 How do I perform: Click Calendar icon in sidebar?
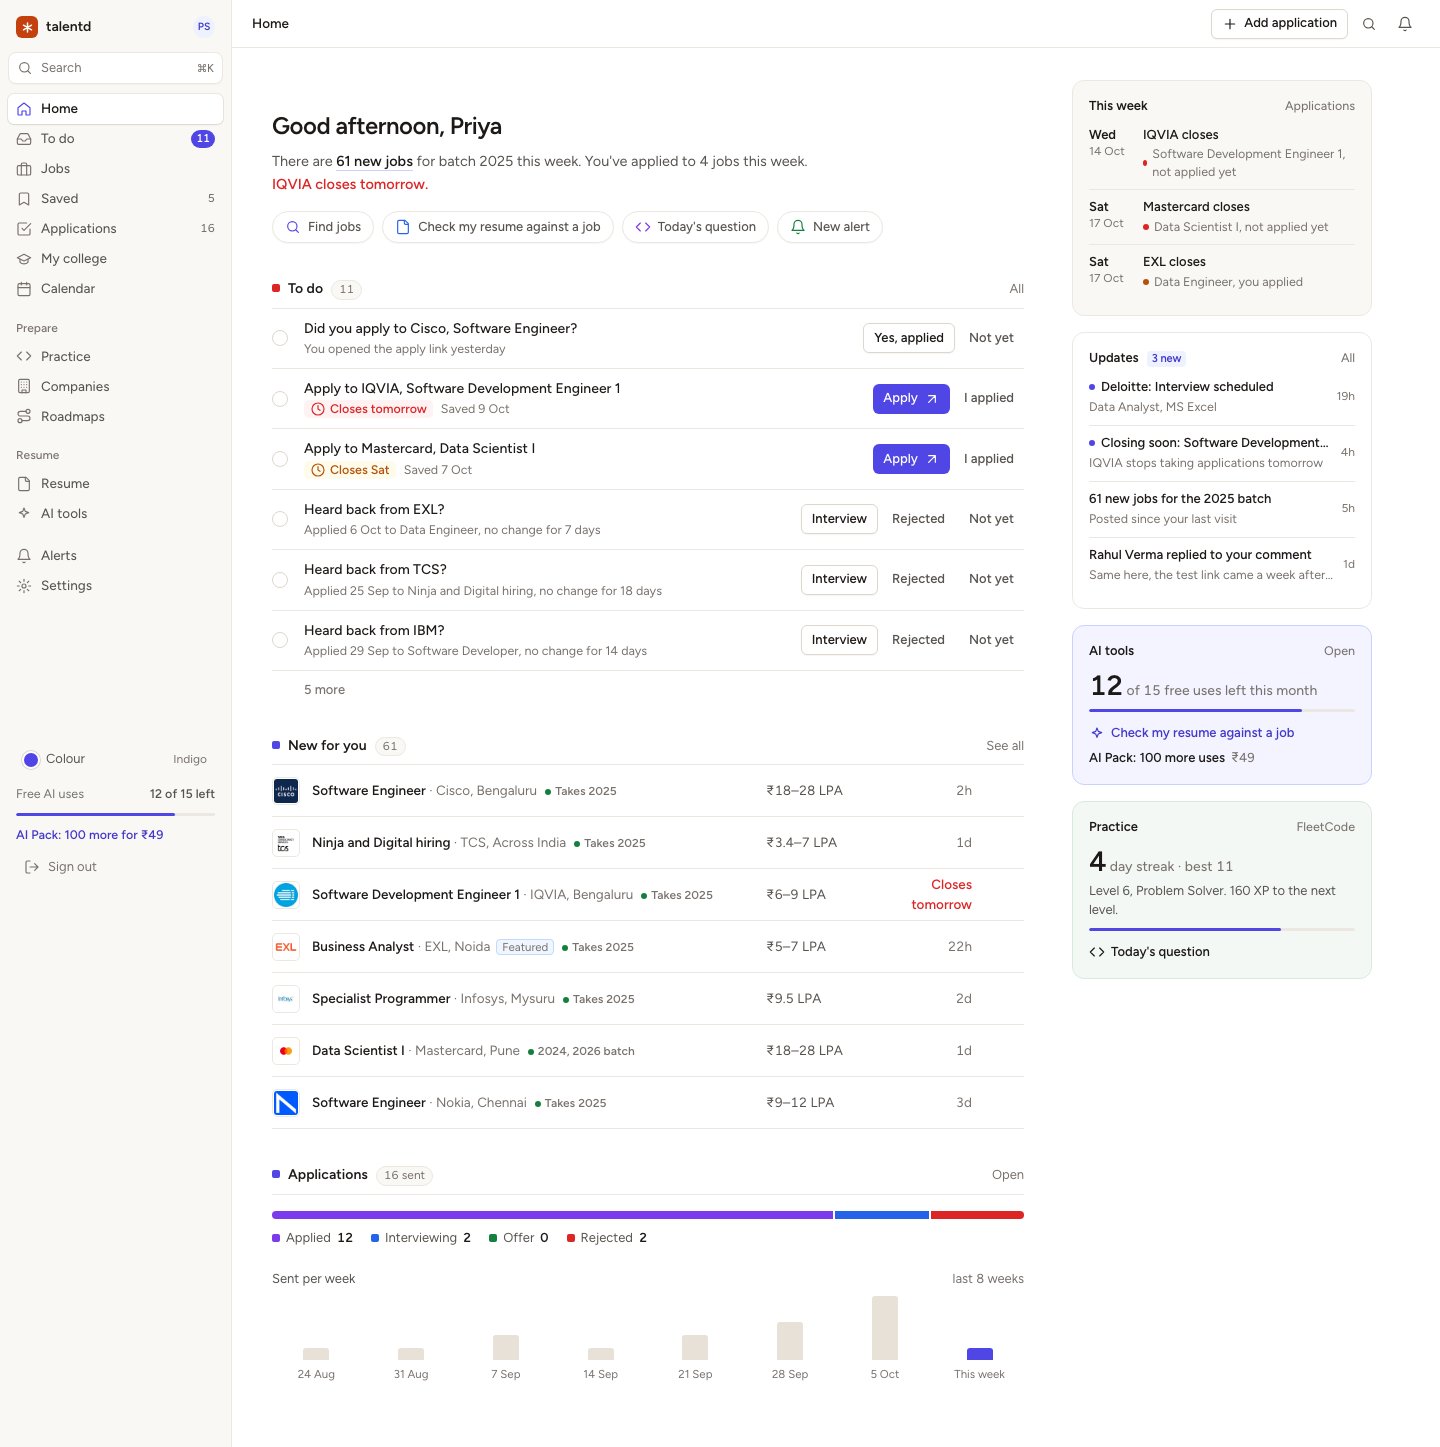pyautogui.click(x=24, y=289)
